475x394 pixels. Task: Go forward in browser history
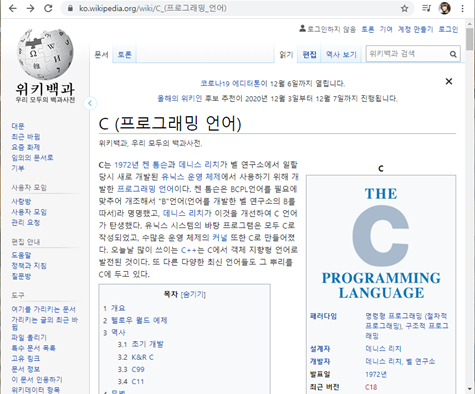tap(30, 8)
